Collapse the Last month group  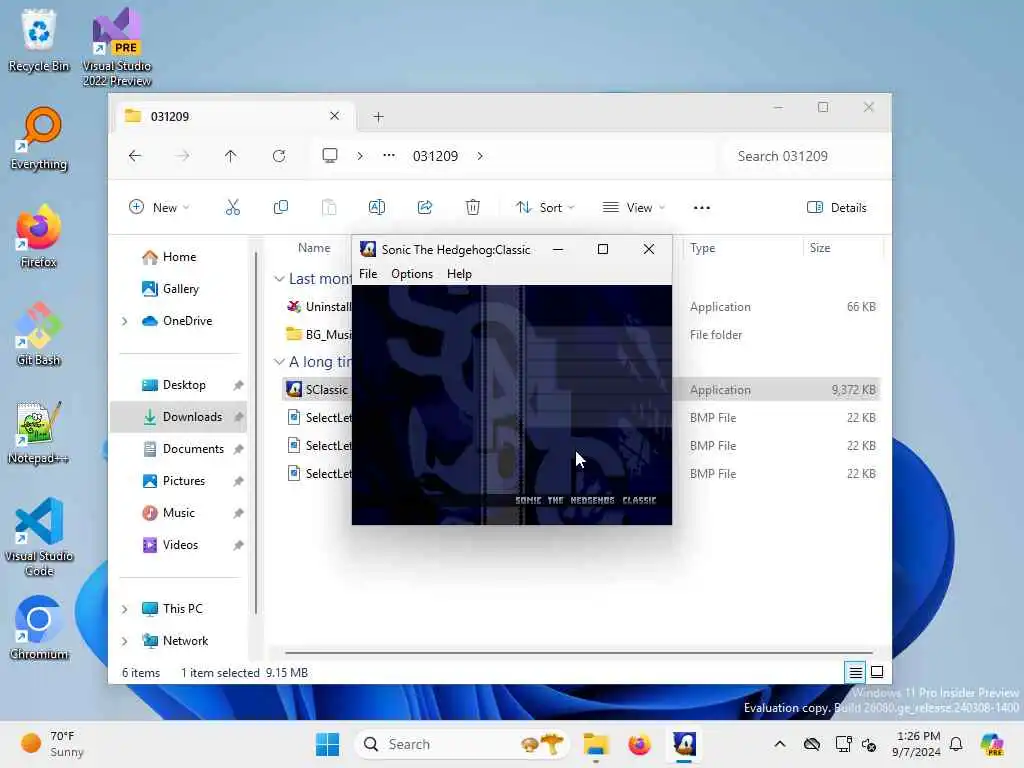pos(279,279)
